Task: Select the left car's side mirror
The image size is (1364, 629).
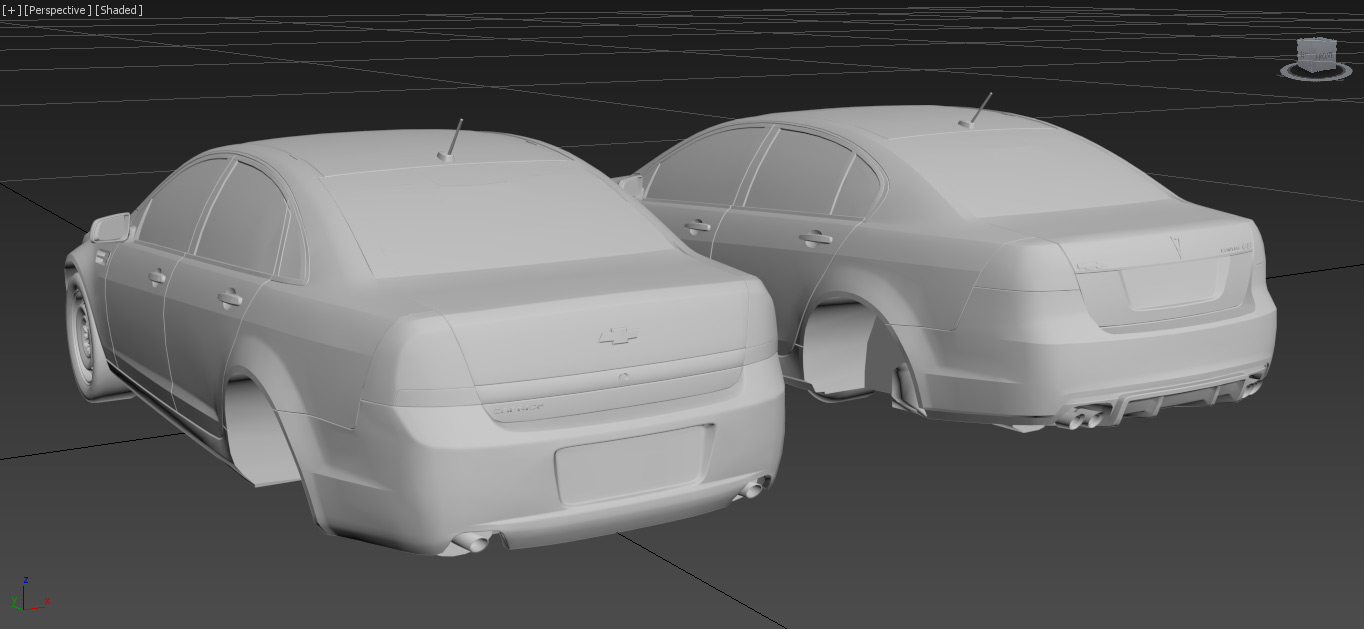Action: pos(110,228)
